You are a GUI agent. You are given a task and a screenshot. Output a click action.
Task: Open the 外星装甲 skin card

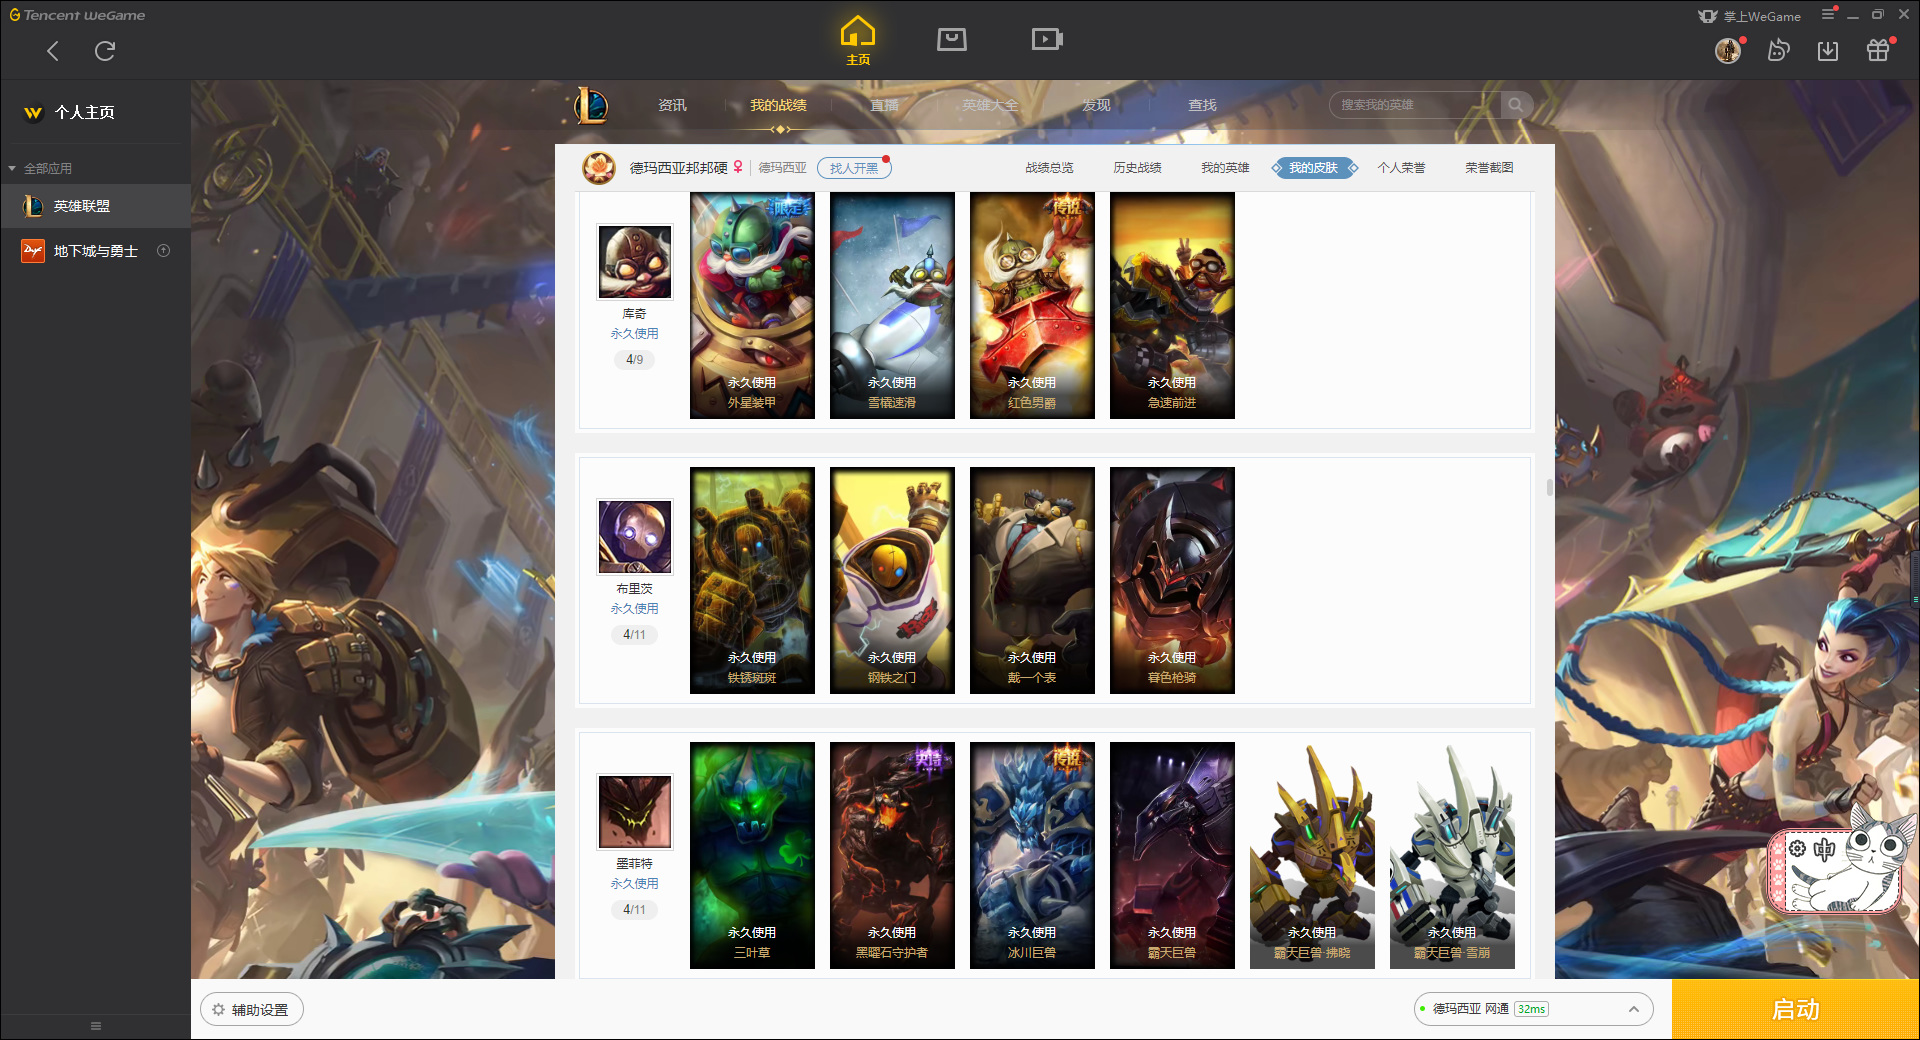point(752,305)
